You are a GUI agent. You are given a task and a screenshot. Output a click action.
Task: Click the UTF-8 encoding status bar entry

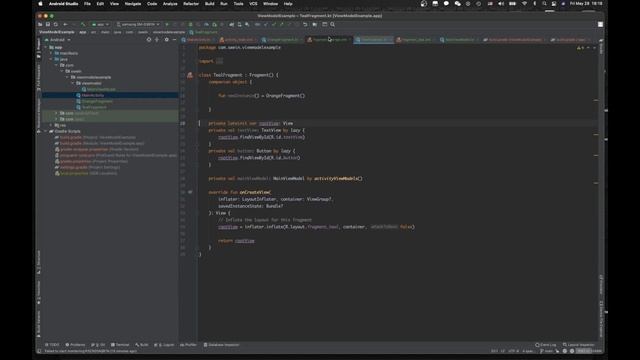(x=513, y=351)
